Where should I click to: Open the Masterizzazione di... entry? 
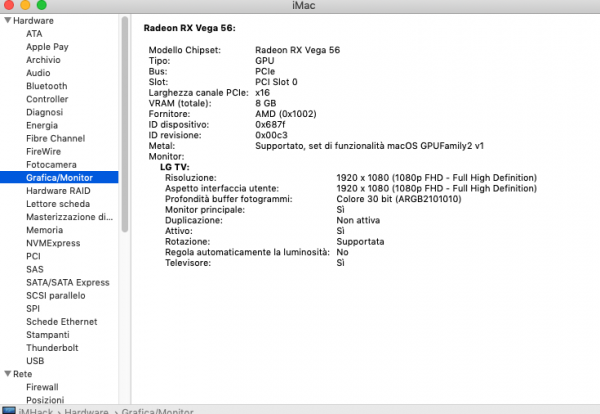(69, 217)
